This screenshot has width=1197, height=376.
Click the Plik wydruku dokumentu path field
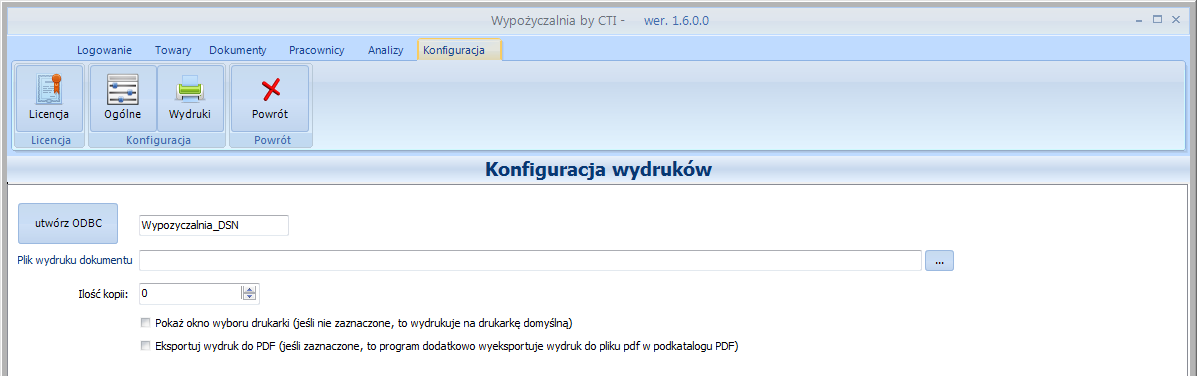pos(531,261)
